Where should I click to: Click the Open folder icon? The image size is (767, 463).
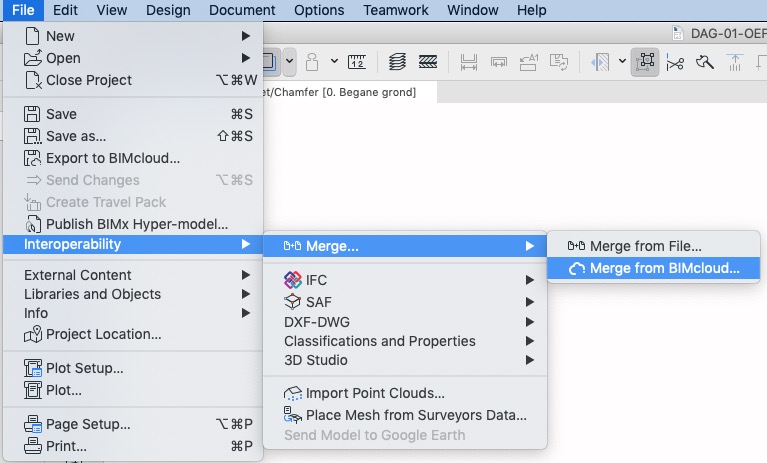point(33,58)
